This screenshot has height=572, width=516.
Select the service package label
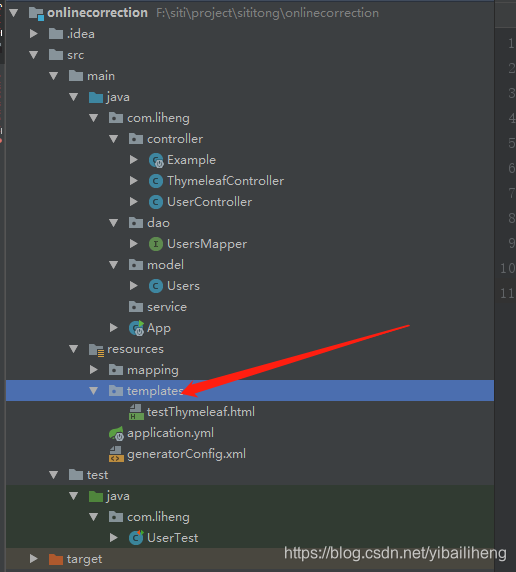click(167, 307)
